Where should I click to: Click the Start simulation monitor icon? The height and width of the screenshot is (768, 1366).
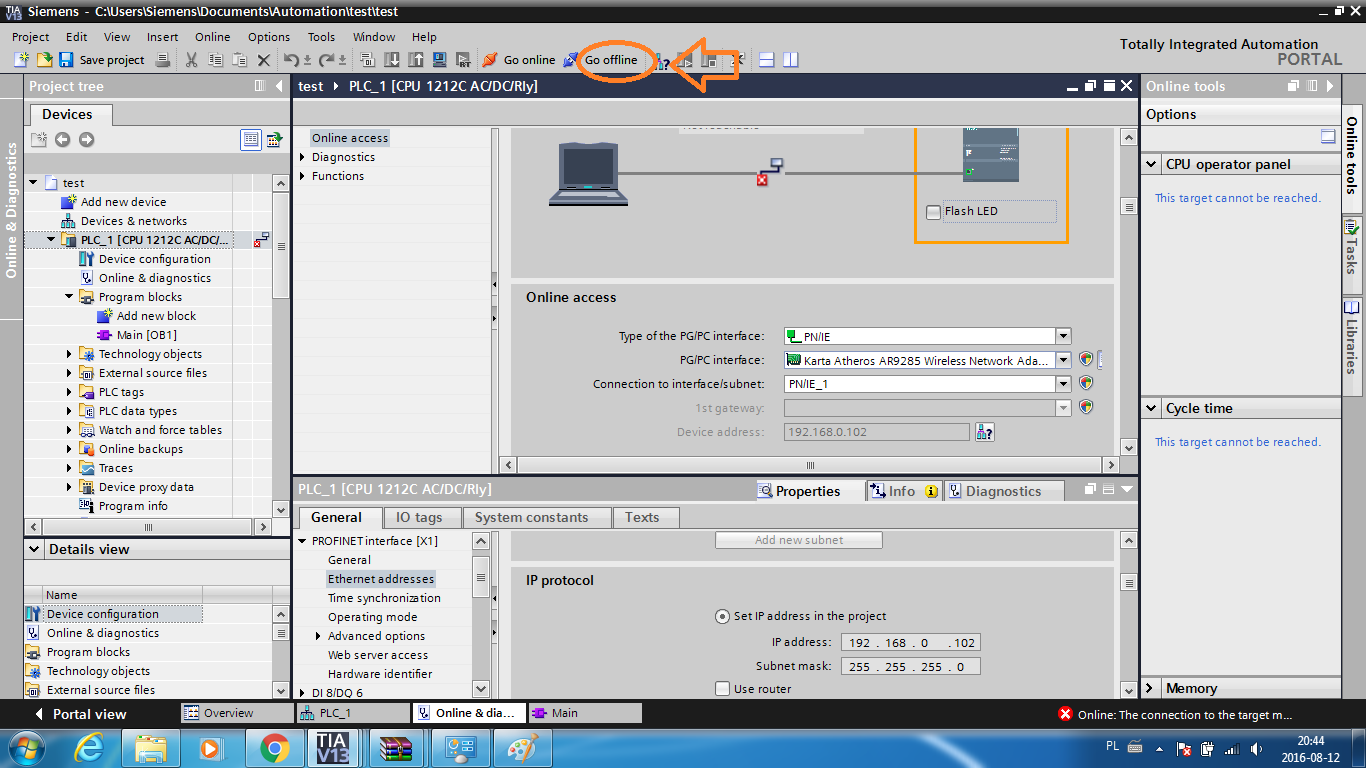point(439,60)
